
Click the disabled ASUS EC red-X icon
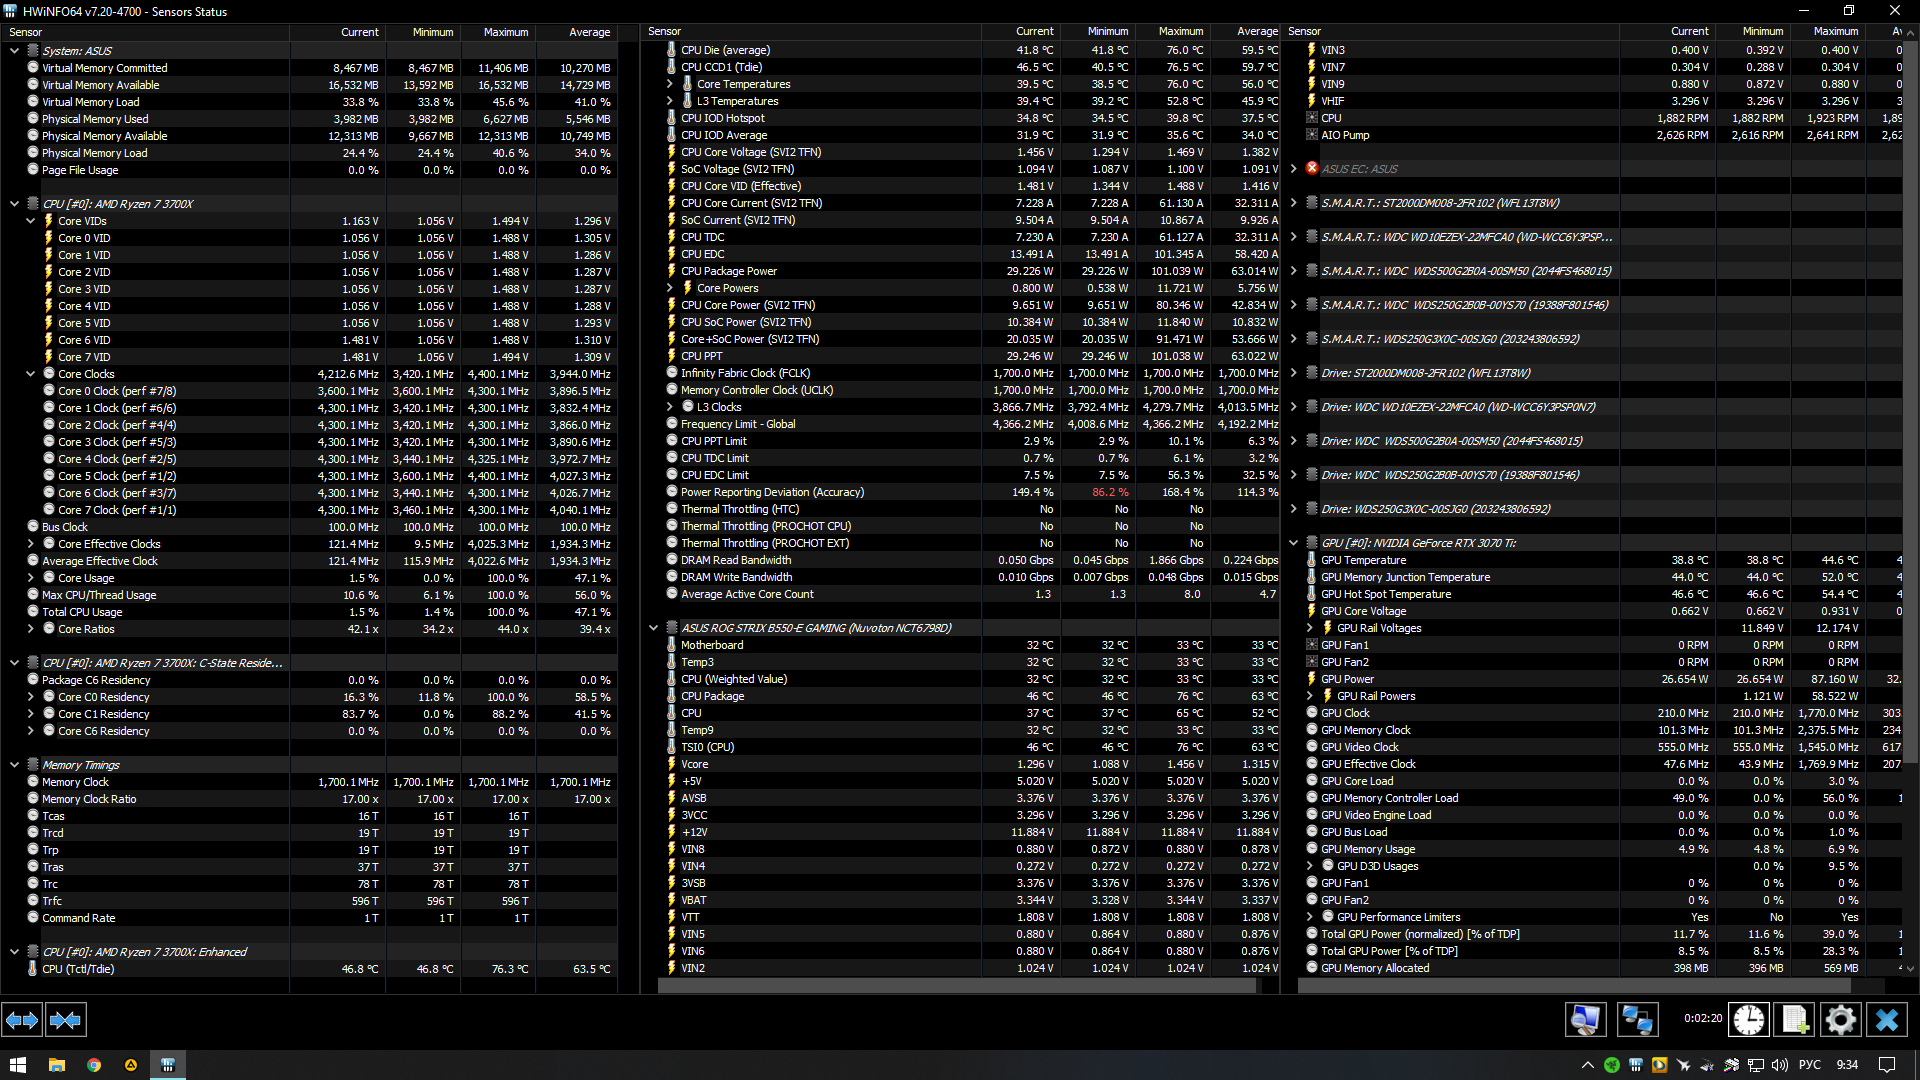[x=1312, y=169]
